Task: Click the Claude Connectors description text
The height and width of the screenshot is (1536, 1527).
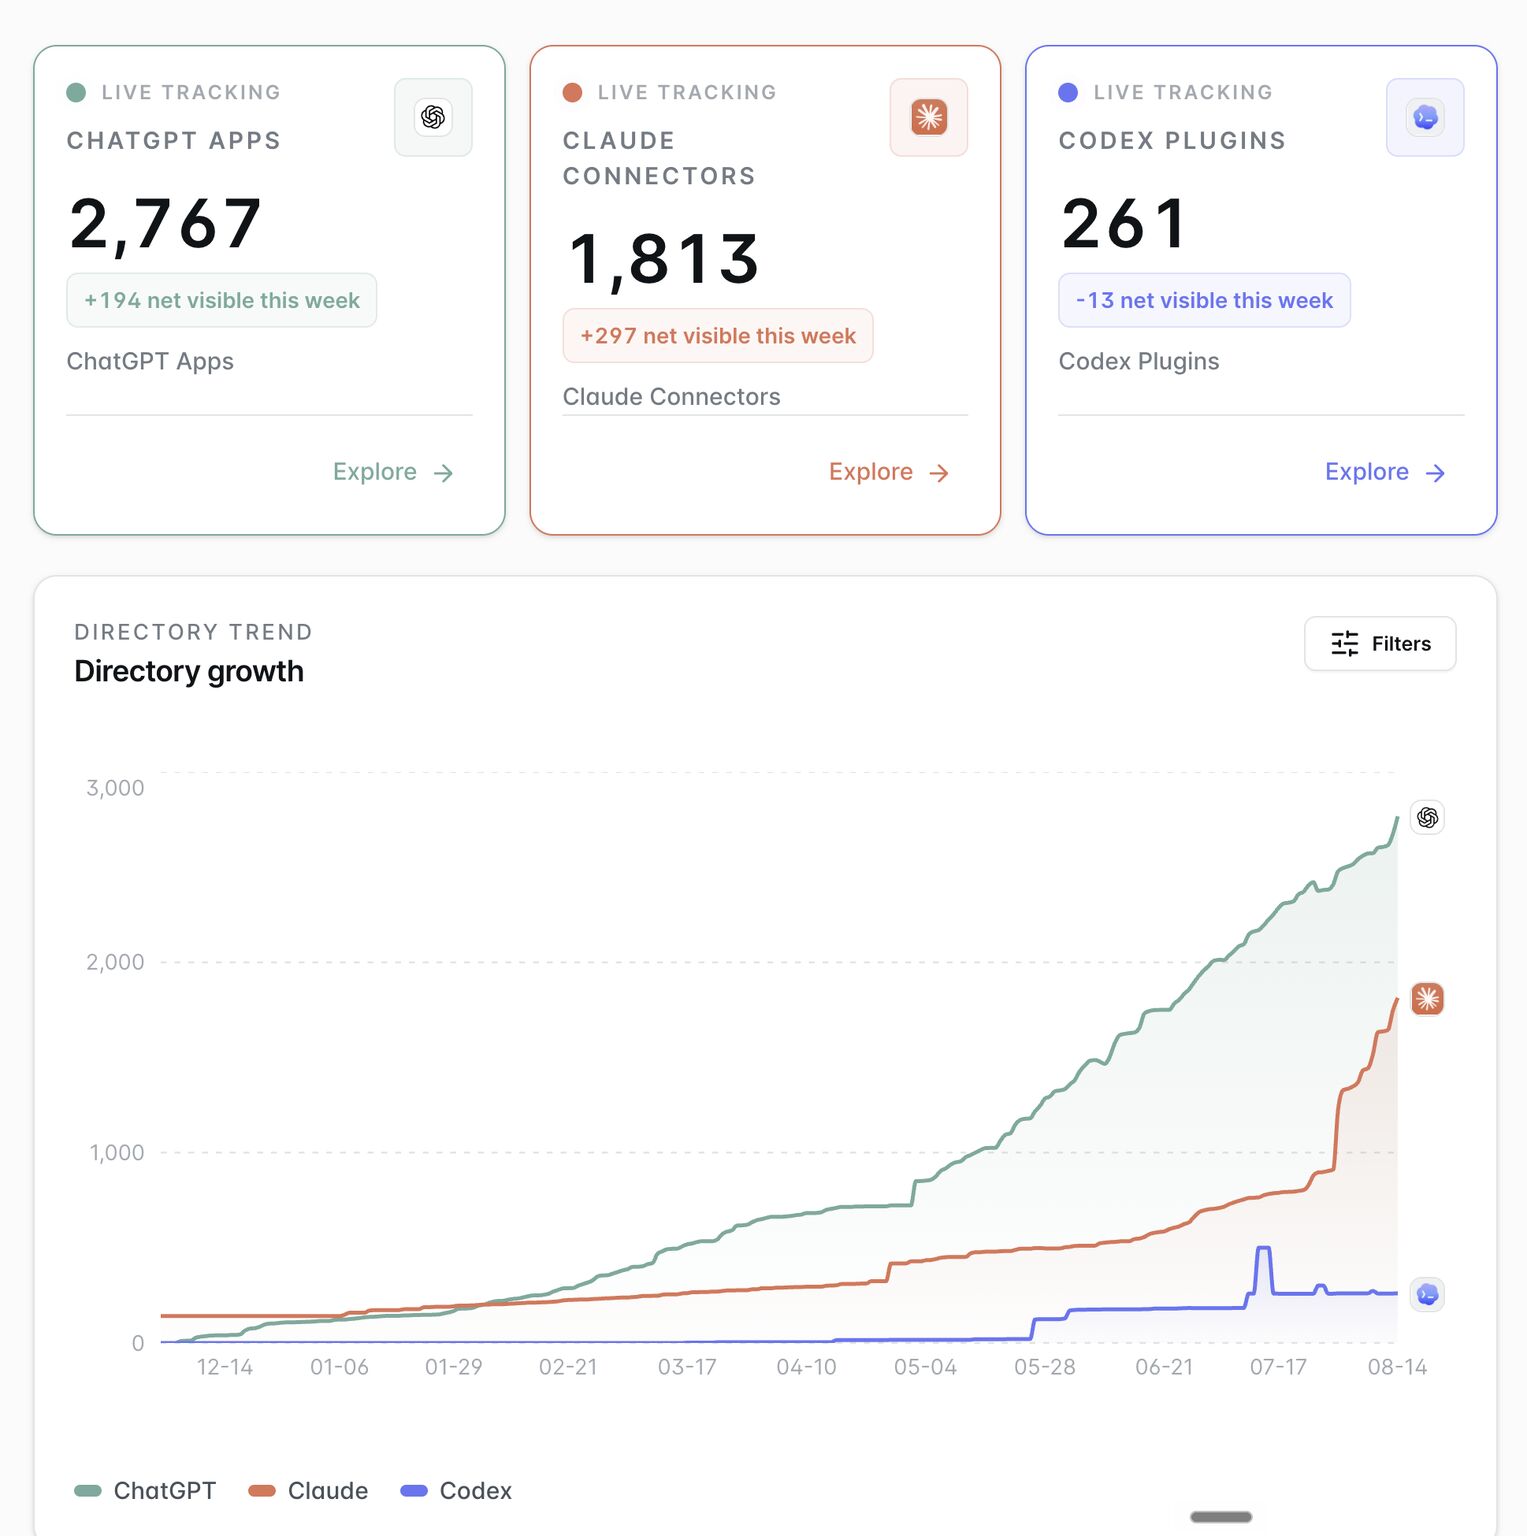Action: click(672, 397)
